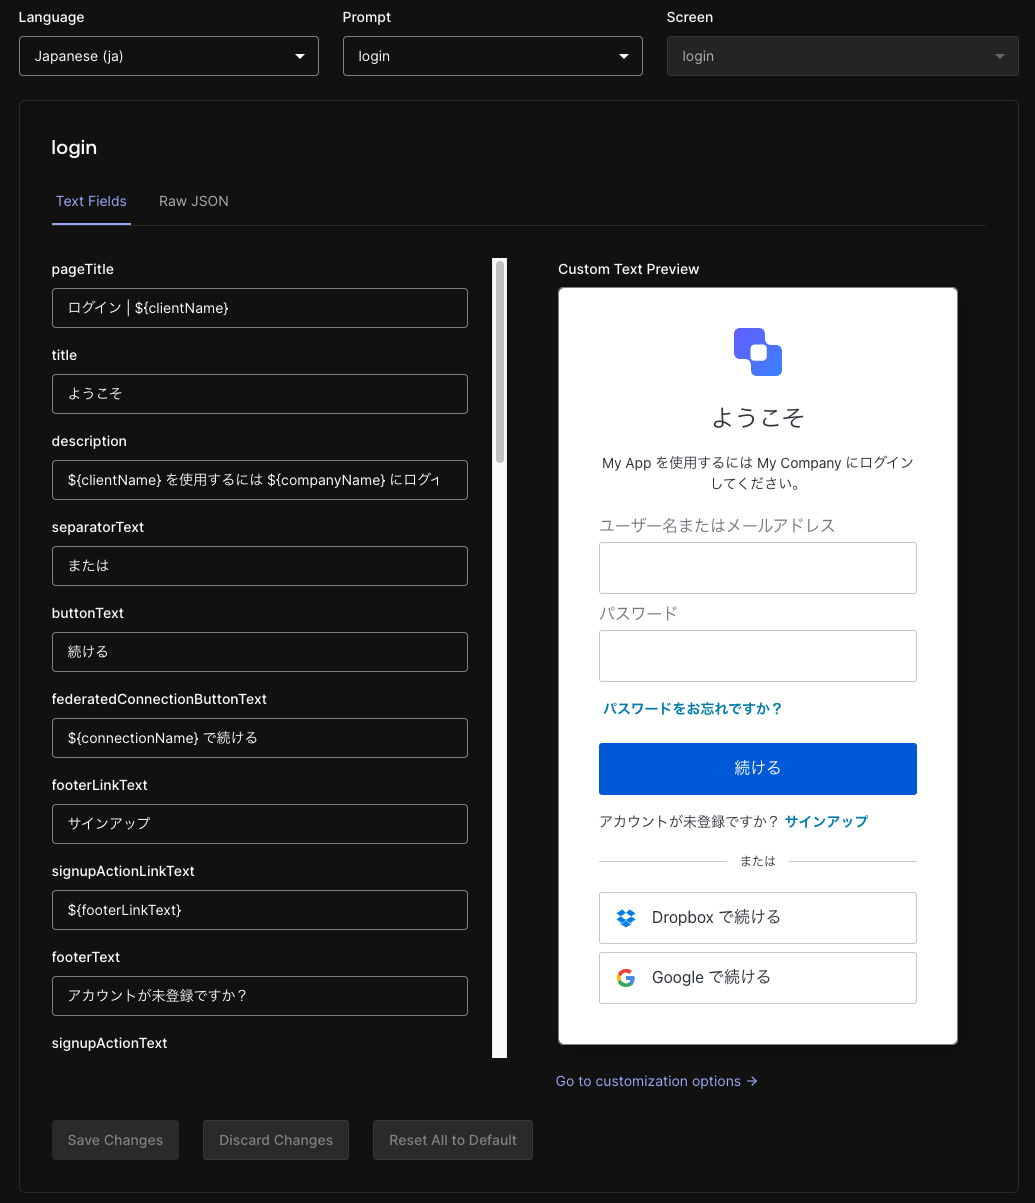Image resolution: width=1035 pixels, height=1203 pixels.
Task: Click the Dropbox で続ける button
Action: 757,917
